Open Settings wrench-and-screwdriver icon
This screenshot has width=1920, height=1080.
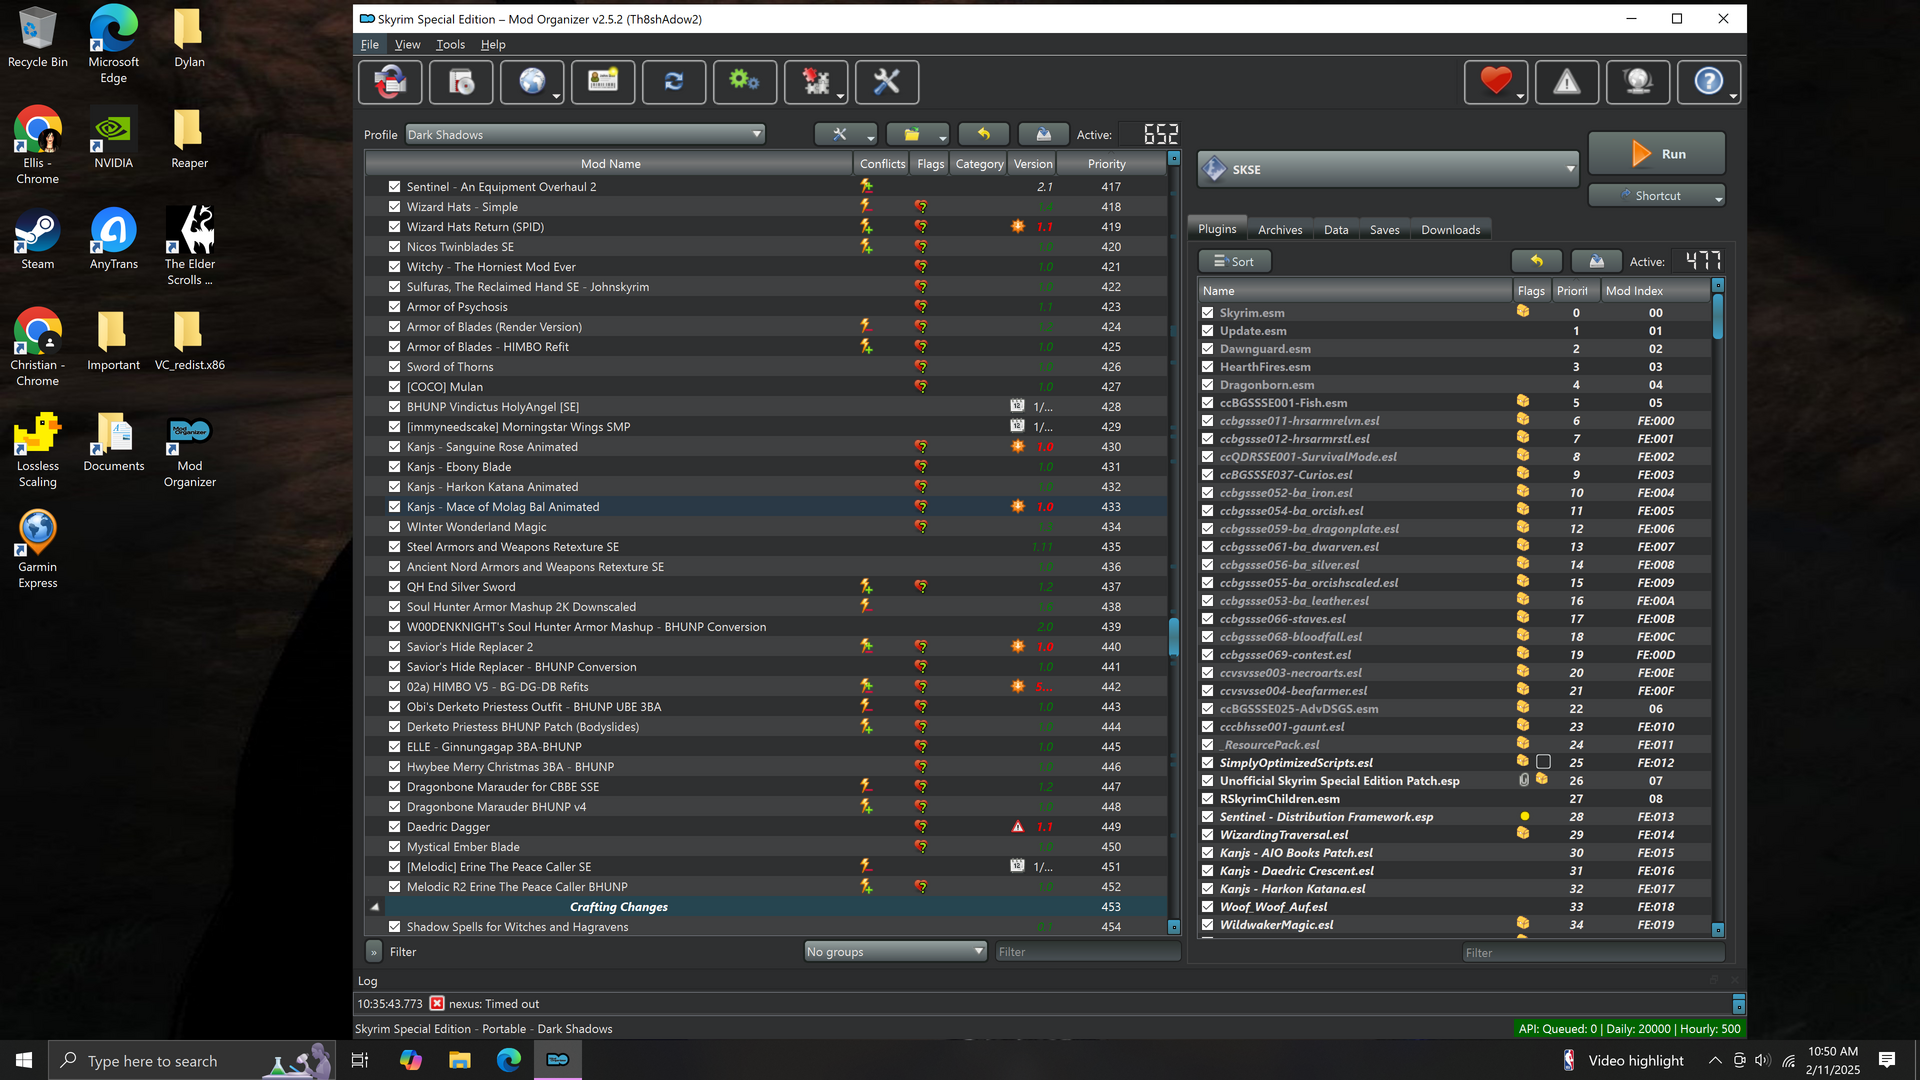click(887, 82)
